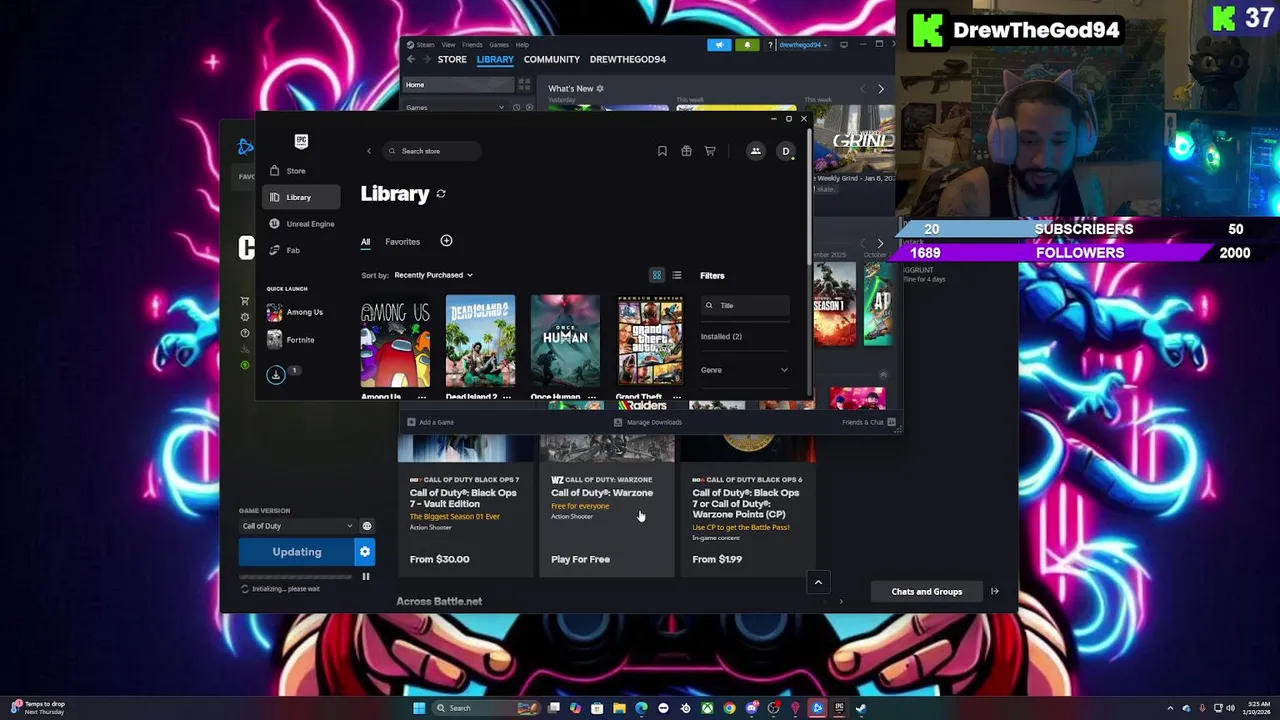Open Friends menu in Steam

click(x=472, y=45)
